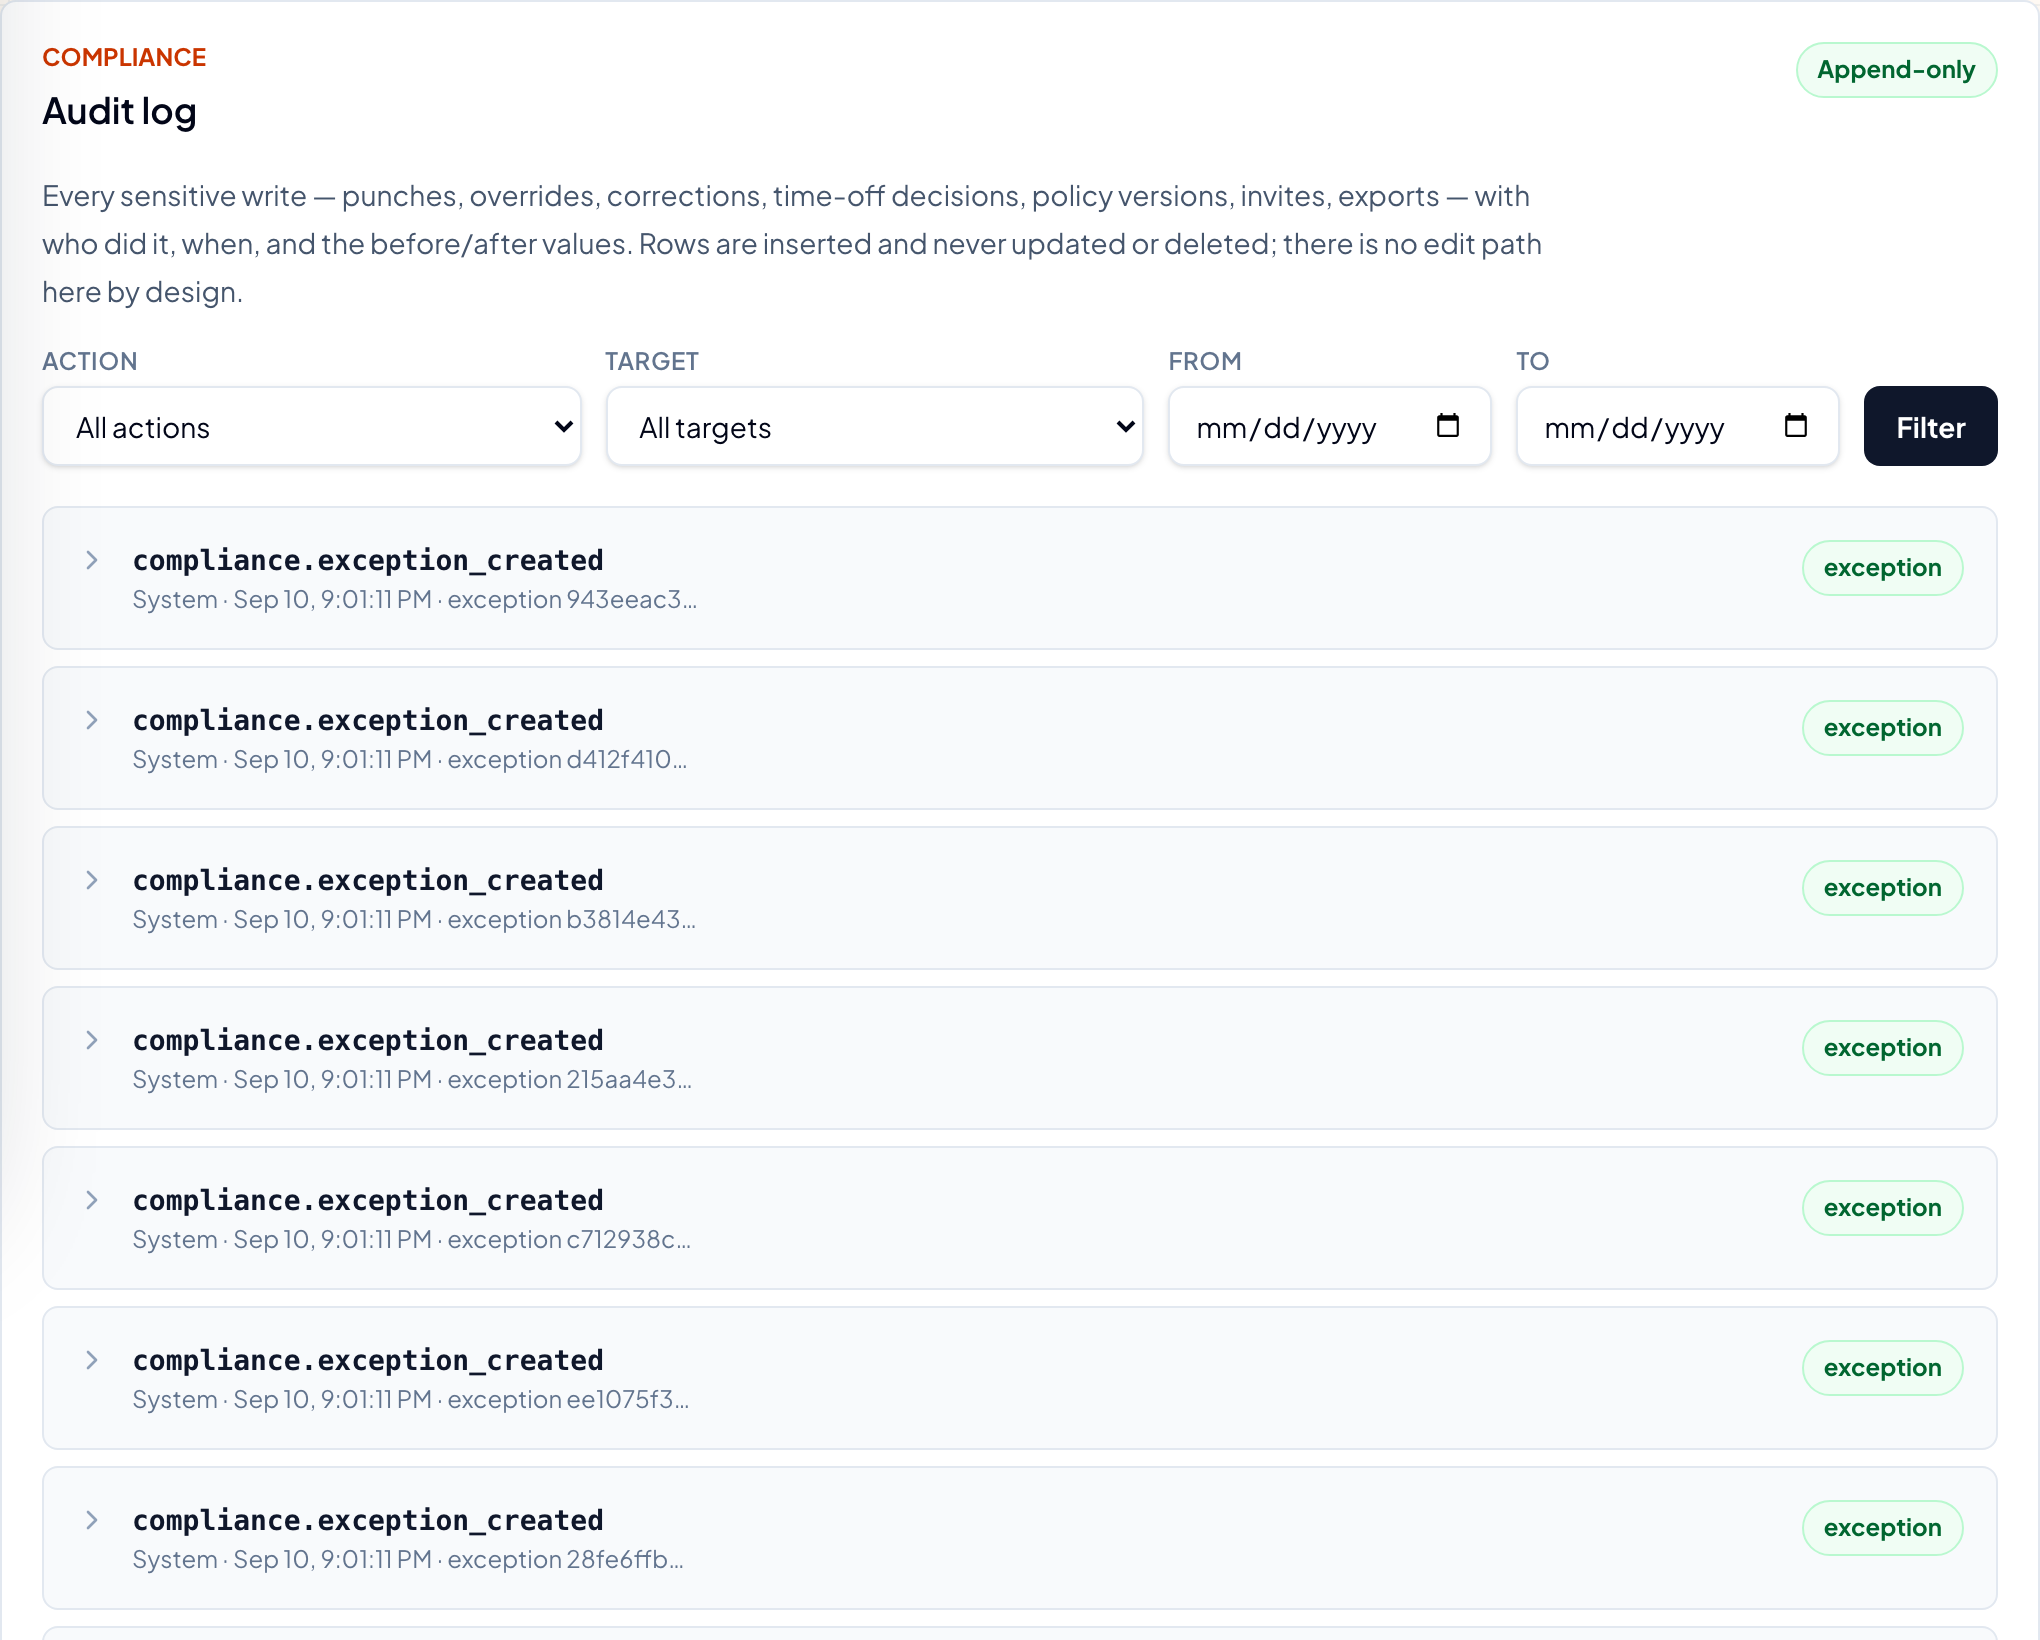Expand the exception 215aa4e3 log entry
The image size is (2040, 1640).
(x=92, y=1040)
